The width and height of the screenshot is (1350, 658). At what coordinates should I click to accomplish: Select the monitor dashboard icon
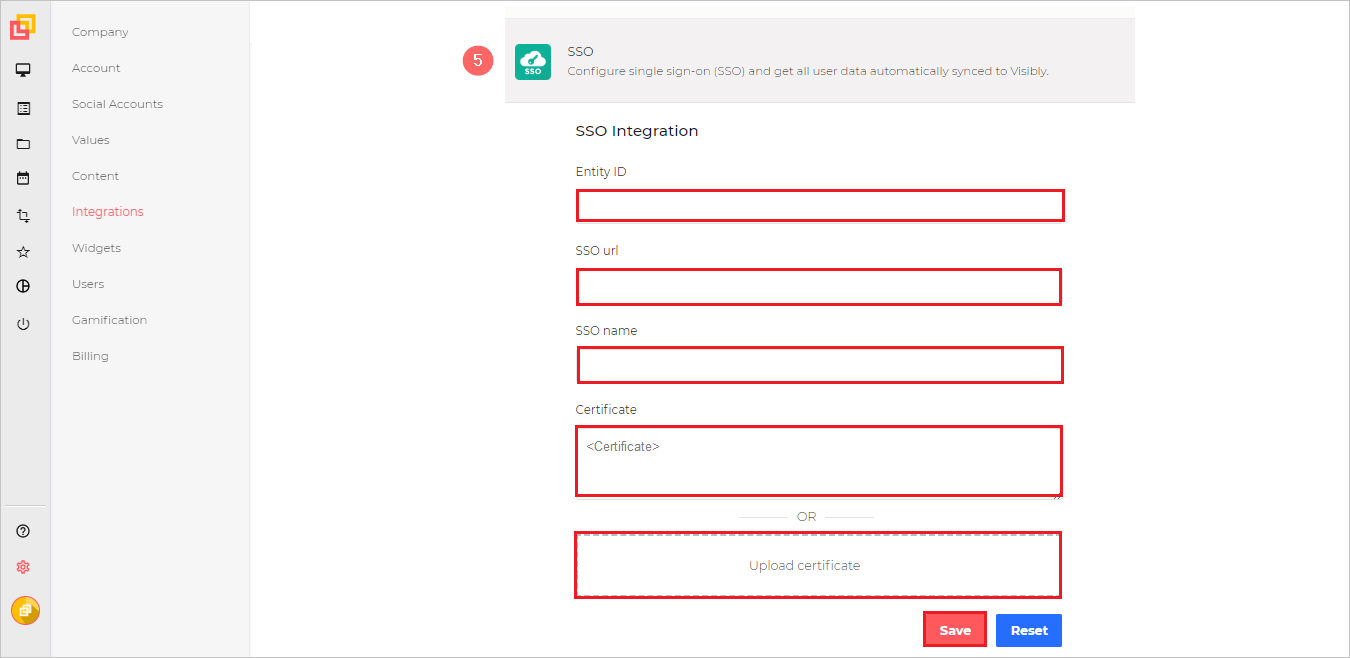point(23,69)
